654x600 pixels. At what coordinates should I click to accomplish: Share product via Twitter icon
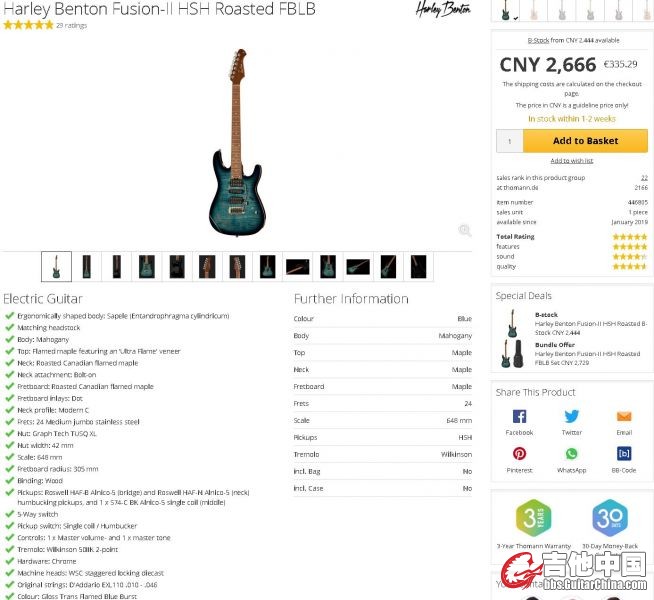coord(571,416)
